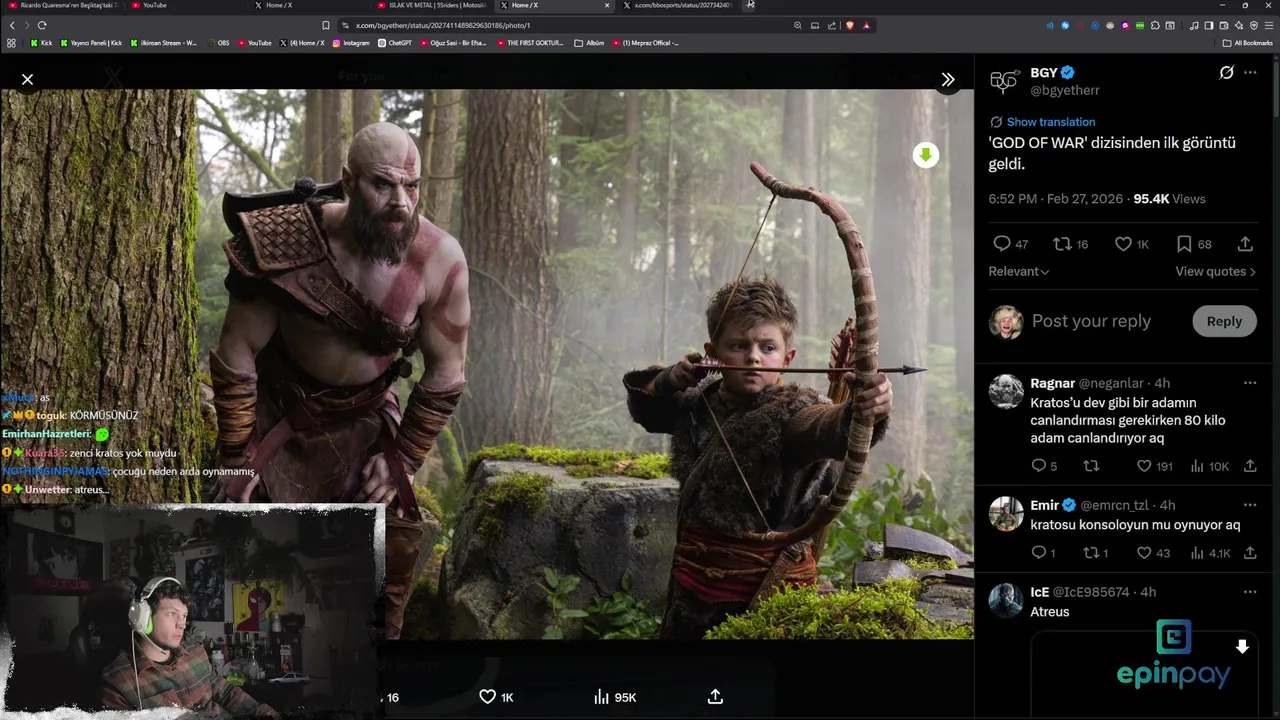Close the active Home / X tab
Screen dimensions: 1280x720
[x=607, y=5]
